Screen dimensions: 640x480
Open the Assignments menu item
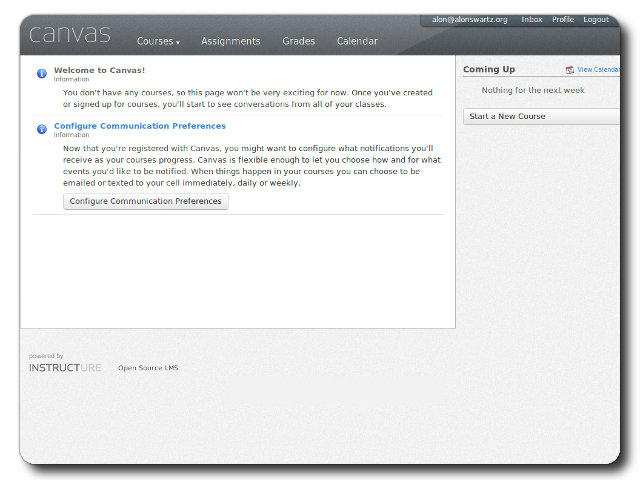pos(230,42)
